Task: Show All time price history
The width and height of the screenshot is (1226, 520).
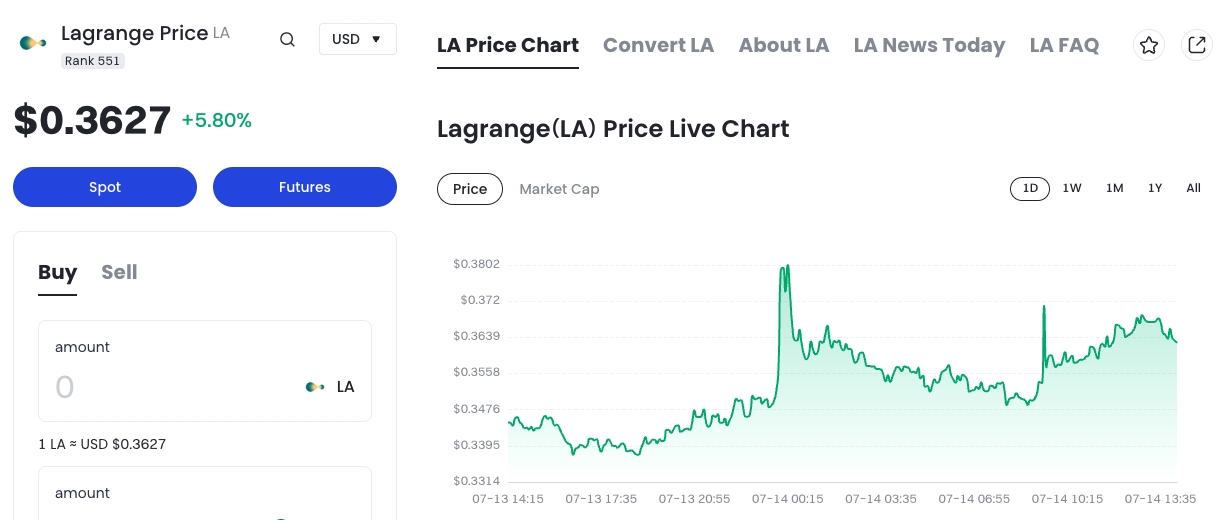Action: click(1193, 188)
